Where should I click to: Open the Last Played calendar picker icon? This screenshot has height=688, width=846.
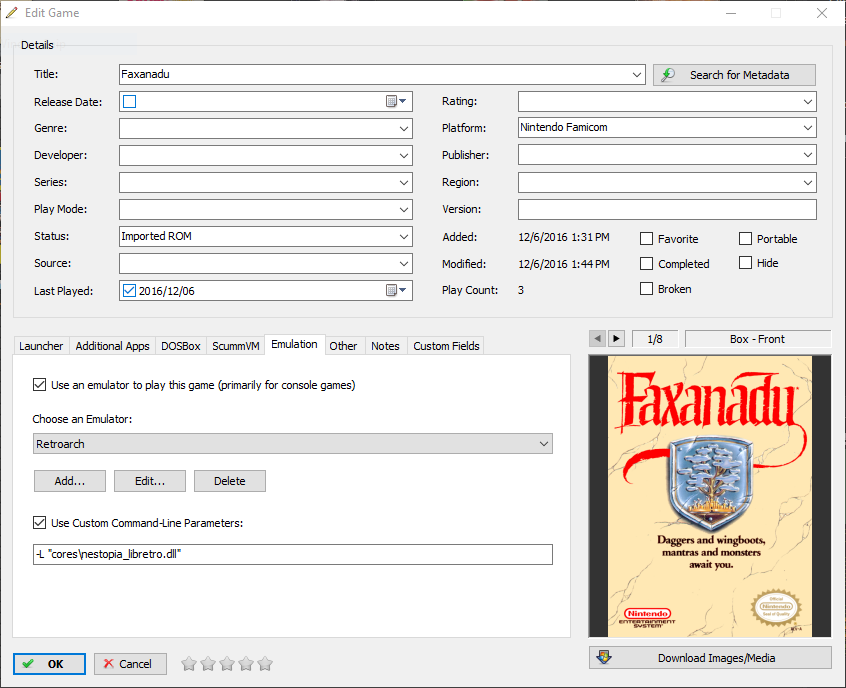point(396,290)
